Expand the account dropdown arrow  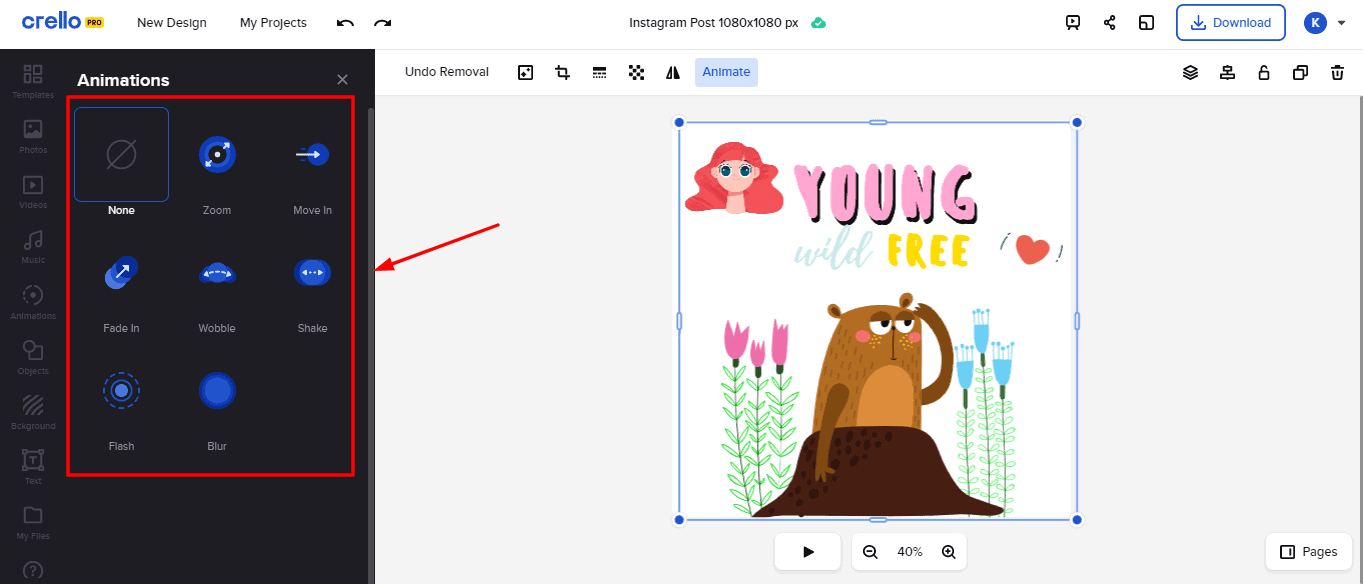(x=1341, y=23)
